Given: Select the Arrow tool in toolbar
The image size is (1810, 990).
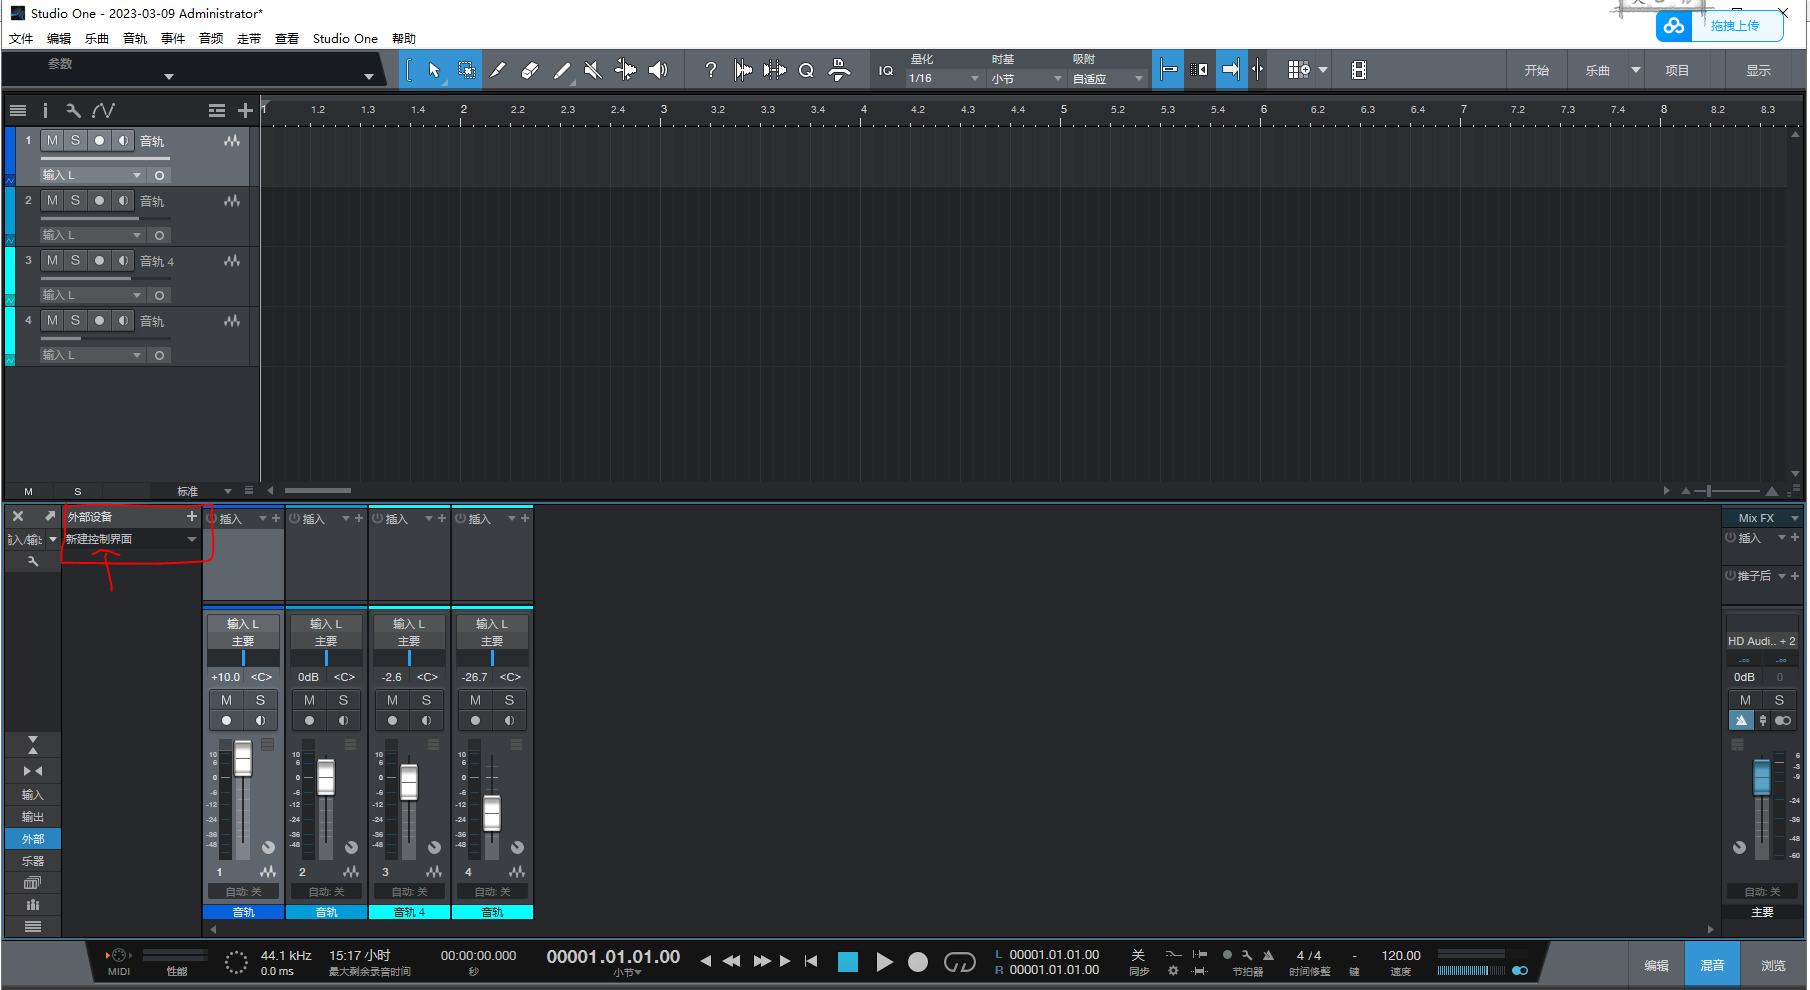Looking at the screenshot, I should click(x=434, y=70).
